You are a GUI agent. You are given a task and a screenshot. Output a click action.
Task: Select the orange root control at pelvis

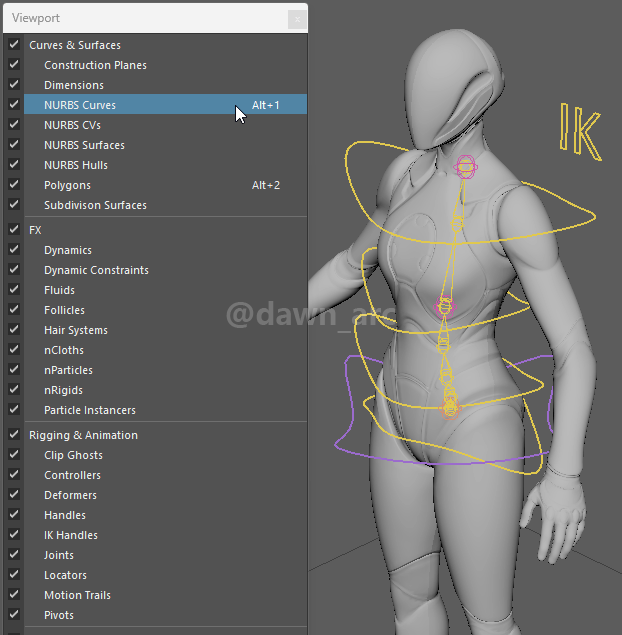[x=450, y=409]
